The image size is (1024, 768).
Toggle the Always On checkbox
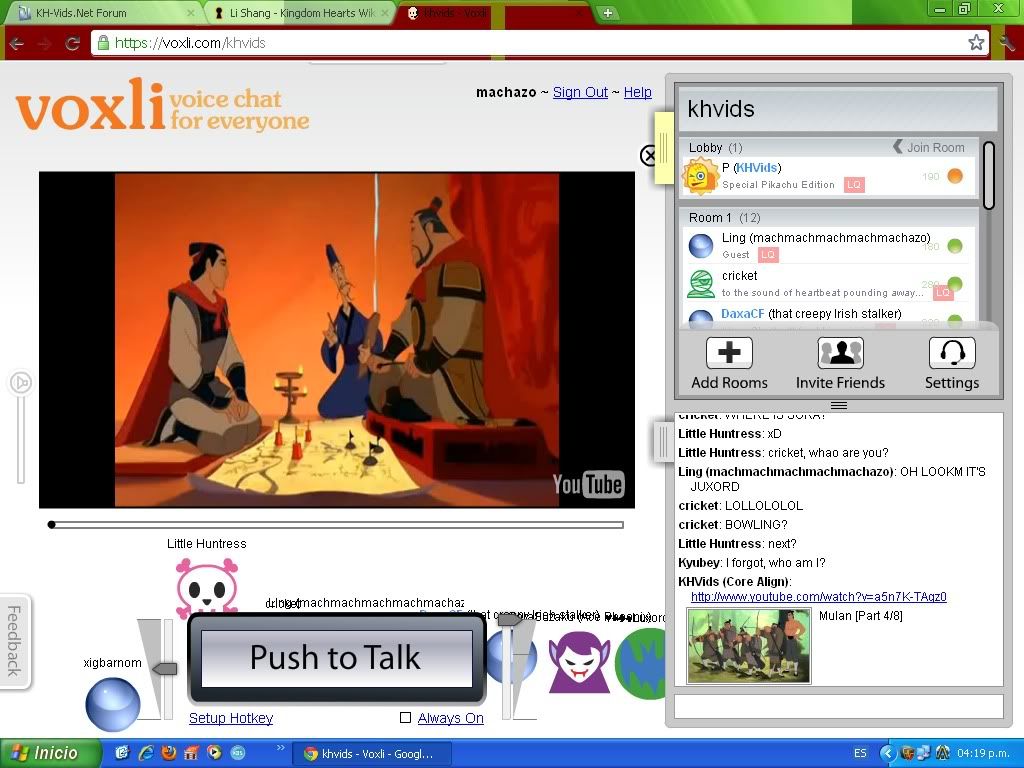pyautogui.click(x=405, y=718)
